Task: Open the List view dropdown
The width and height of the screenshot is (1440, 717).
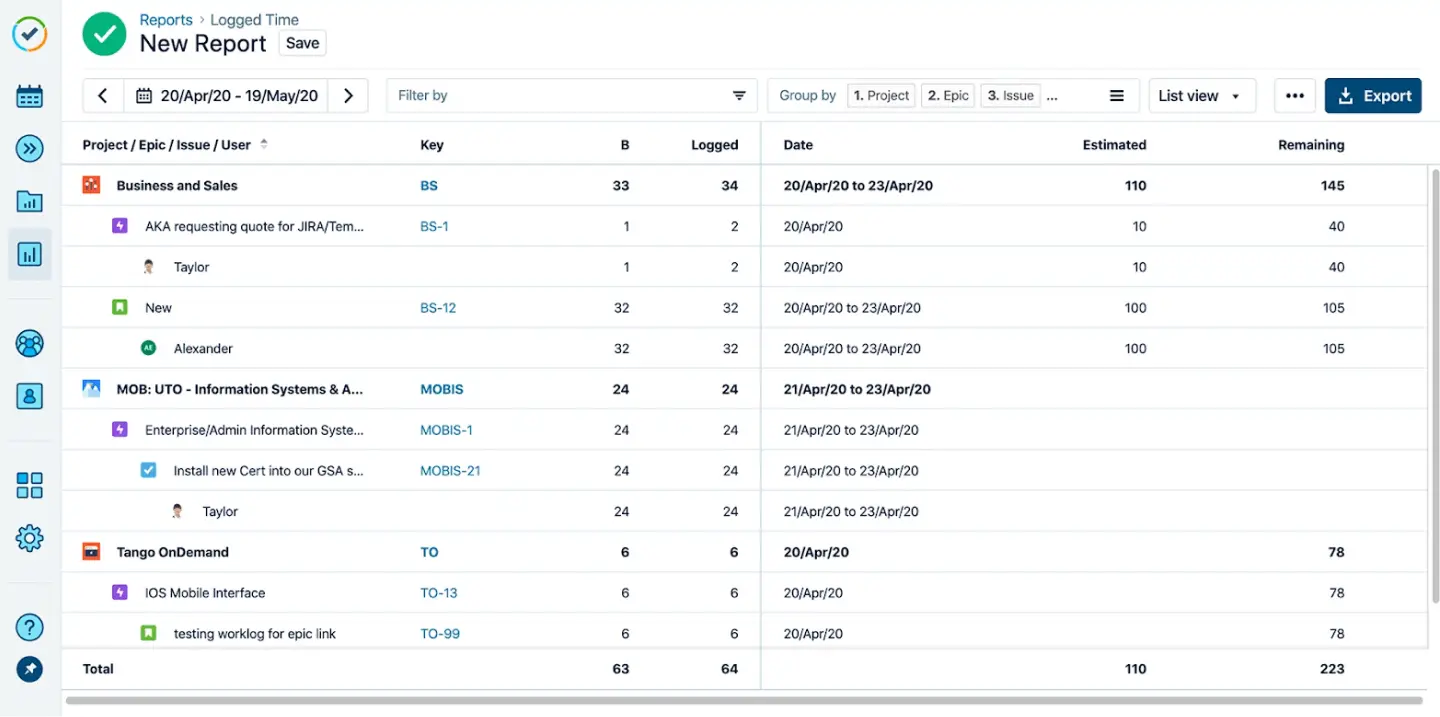Action: coord(1202,95)
